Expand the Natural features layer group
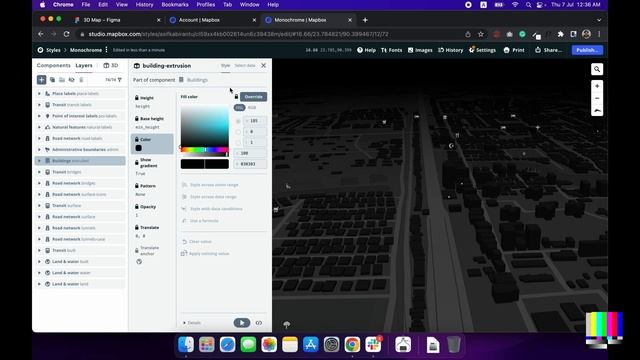 (x=40, y=127)
